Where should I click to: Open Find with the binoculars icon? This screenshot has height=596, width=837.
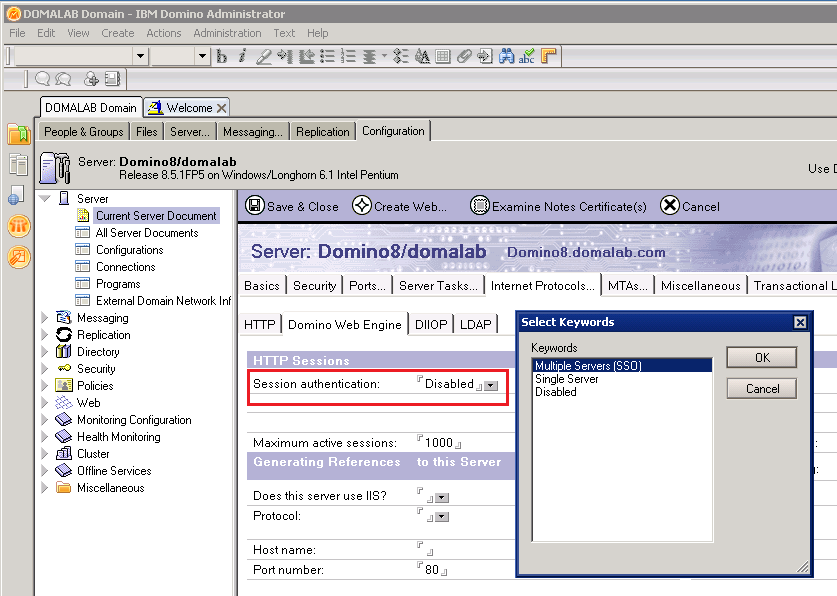click(x=506, y=56)
